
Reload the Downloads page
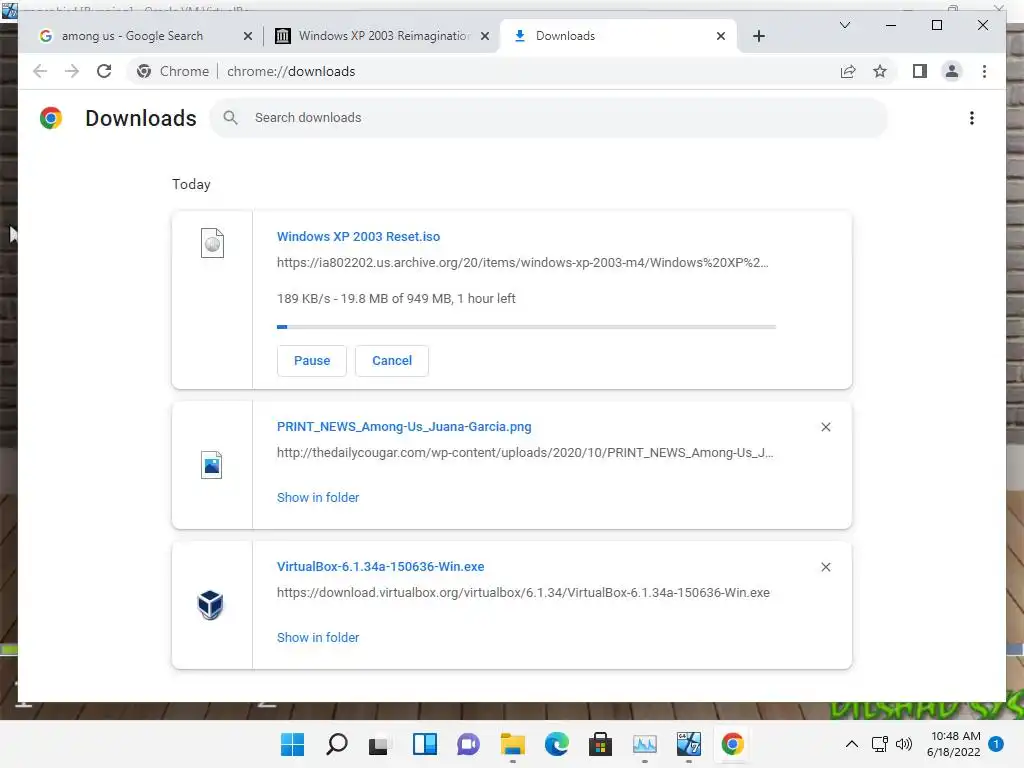click(104, 71)
